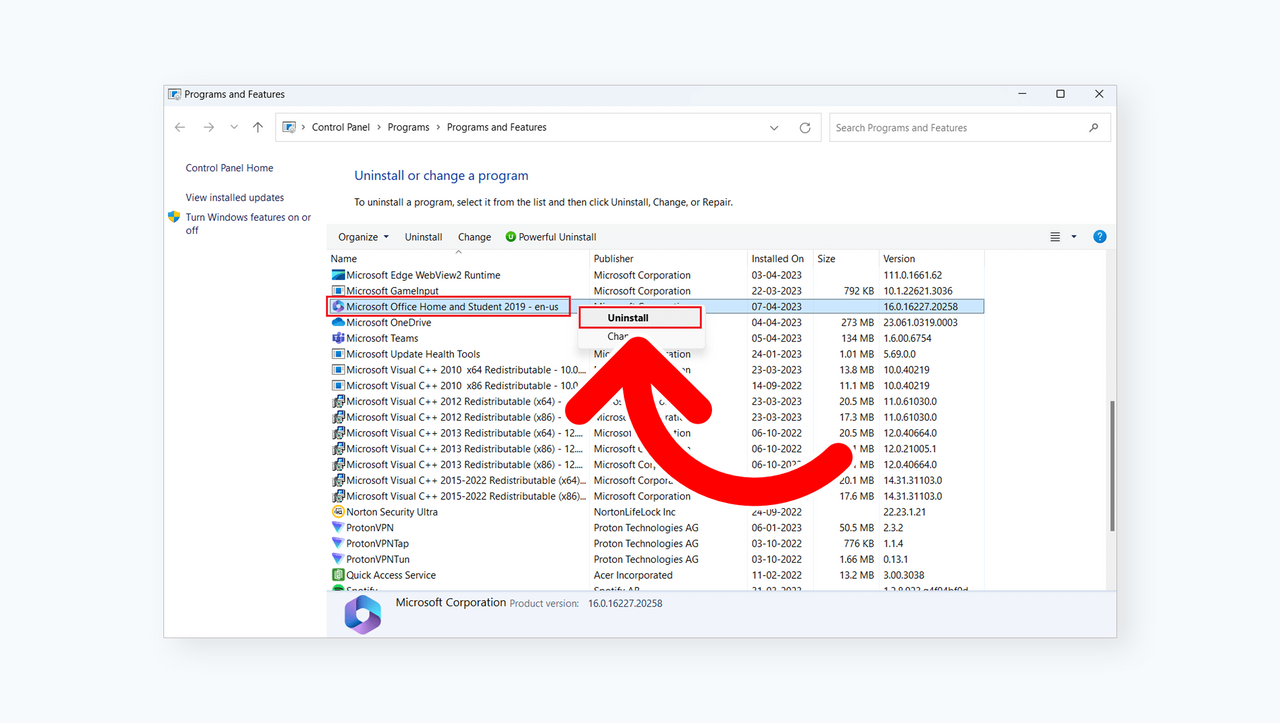The image size is (1280, 723).
Task: Click the up-one-level navigation arrow
Action: tap(257, 127)
